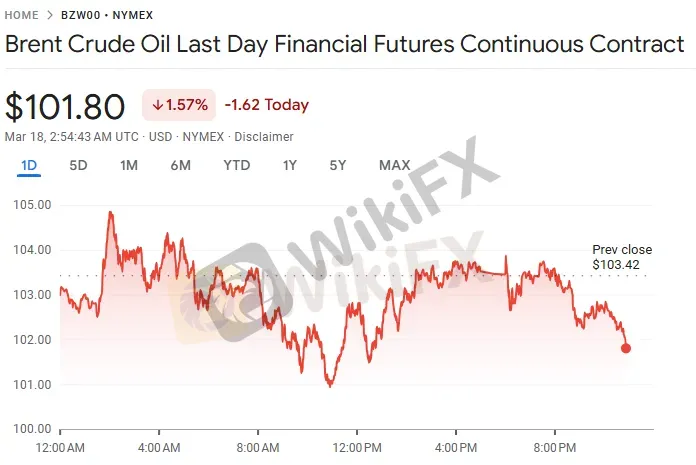Click the red endpoint dot on the chart line

click(626, 348)
